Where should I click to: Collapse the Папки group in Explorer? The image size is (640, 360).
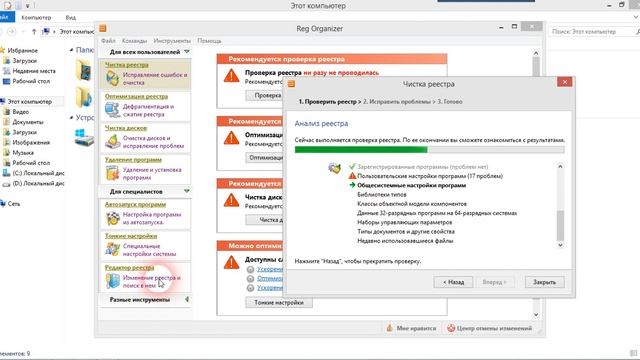click(x=71, y=50)
